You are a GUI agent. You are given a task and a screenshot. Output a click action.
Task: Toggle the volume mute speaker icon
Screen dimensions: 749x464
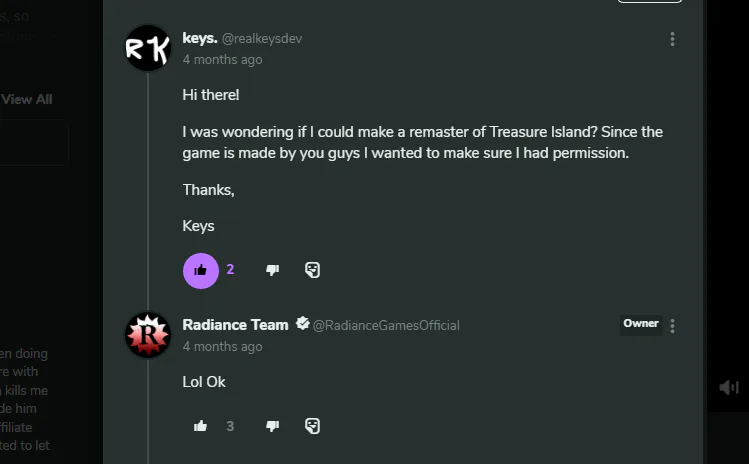729,387
